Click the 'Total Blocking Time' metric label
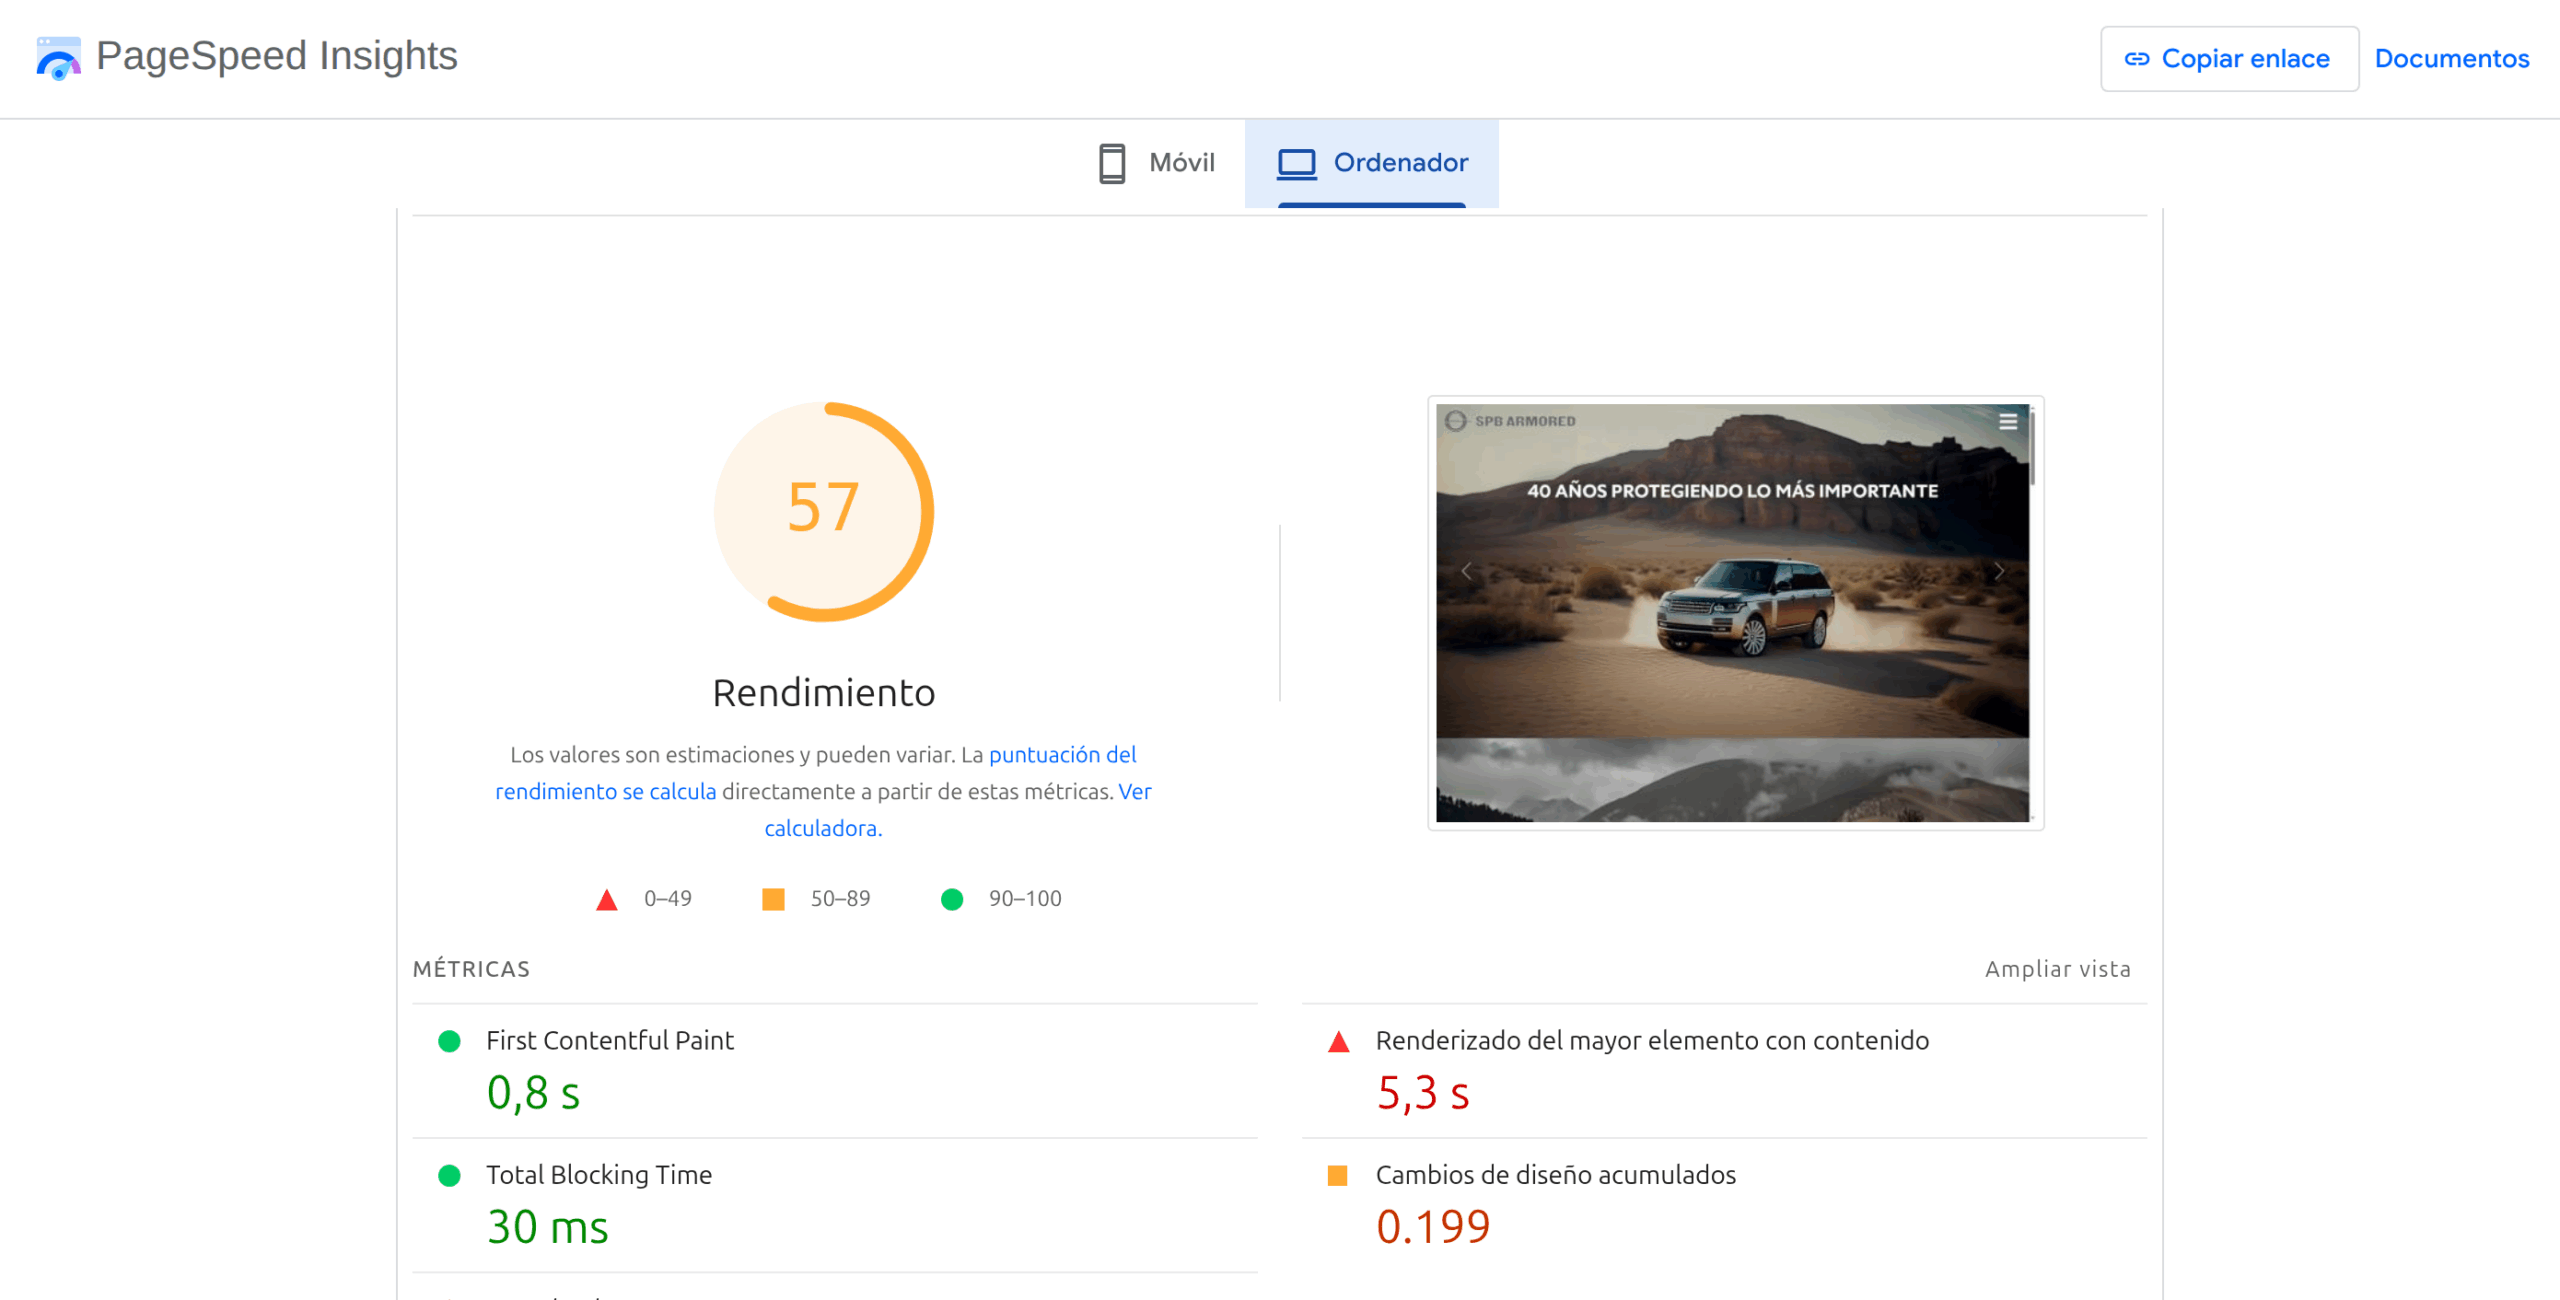Viewport: 2560px width, 1300px height. (599, 1175)
